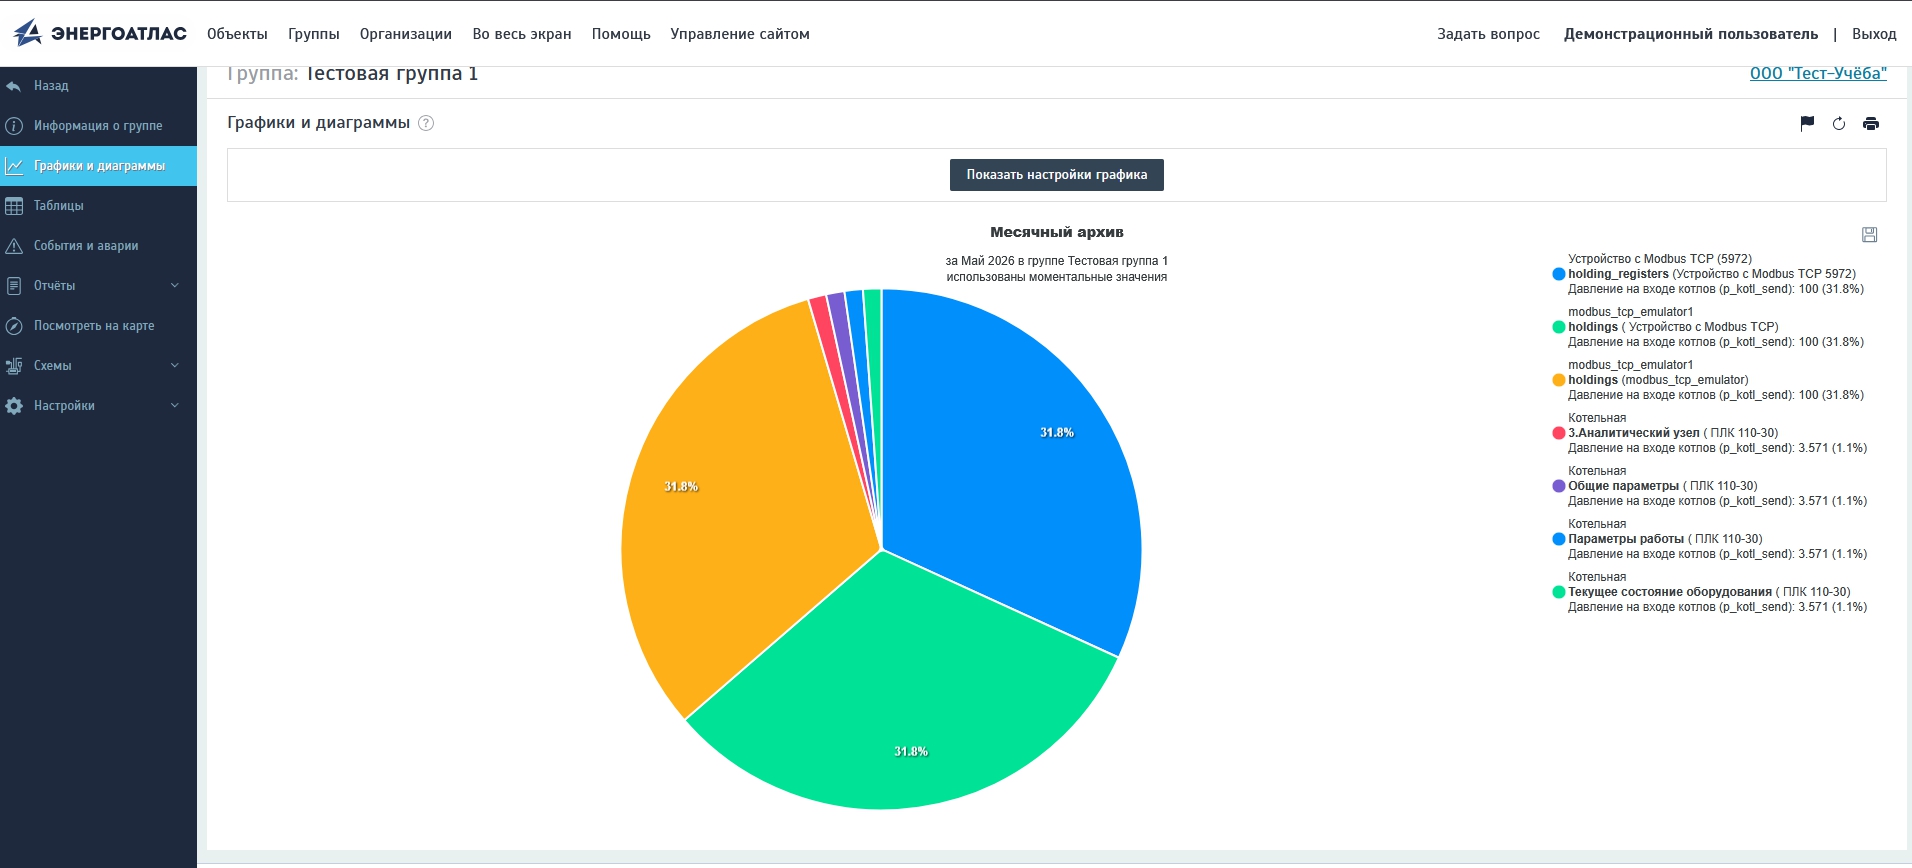Image resolution: width=1912 pixels, height=868 pixels.
Task: Open the ООО "Тест-Учёба" link
Action: [x=1818, y=73]
